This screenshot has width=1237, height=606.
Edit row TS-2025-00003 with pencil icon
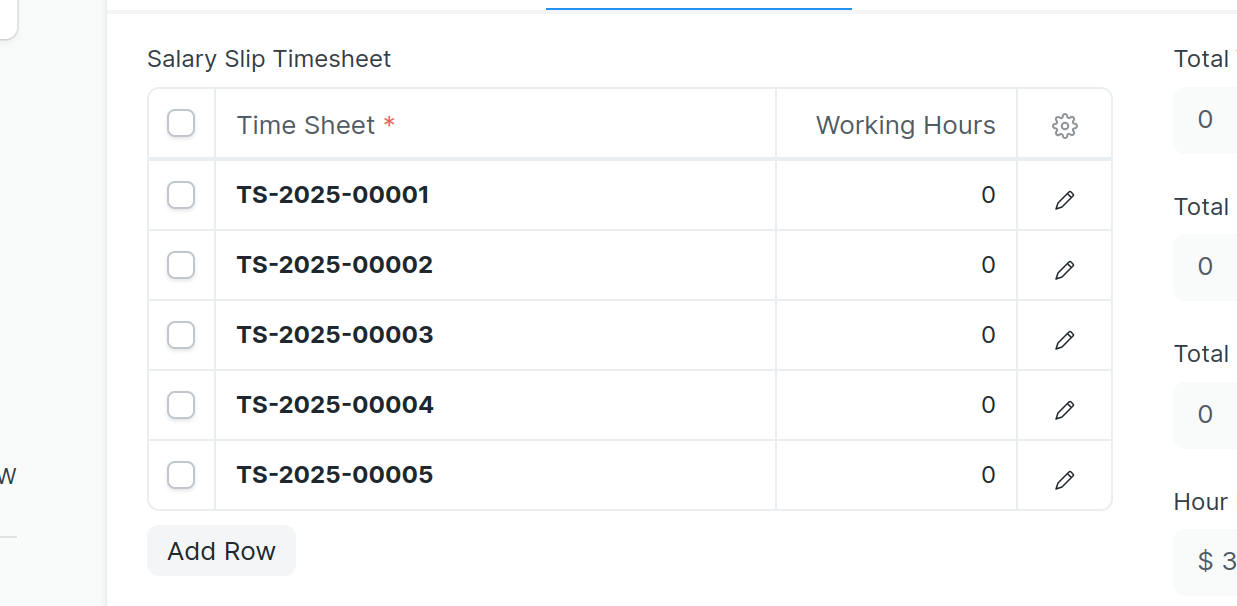click(1065, 340)
